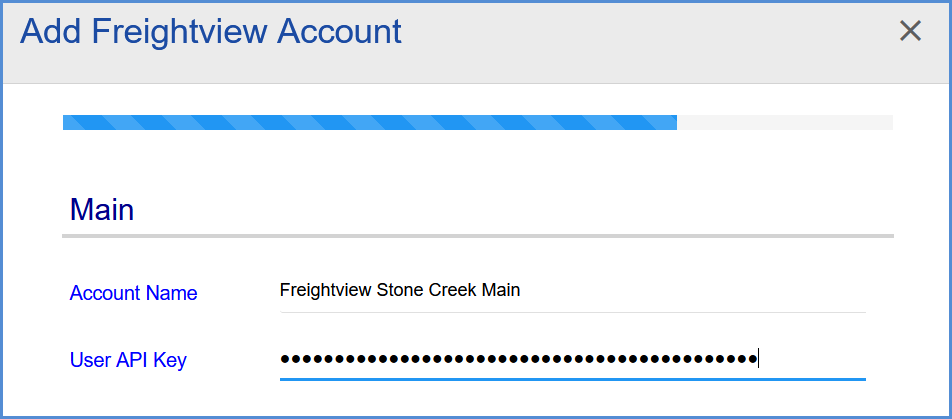Viewport: 952px width, 419px height.
Task: Click the unfilled gray part of progress bar
Action: coord(784,123)
